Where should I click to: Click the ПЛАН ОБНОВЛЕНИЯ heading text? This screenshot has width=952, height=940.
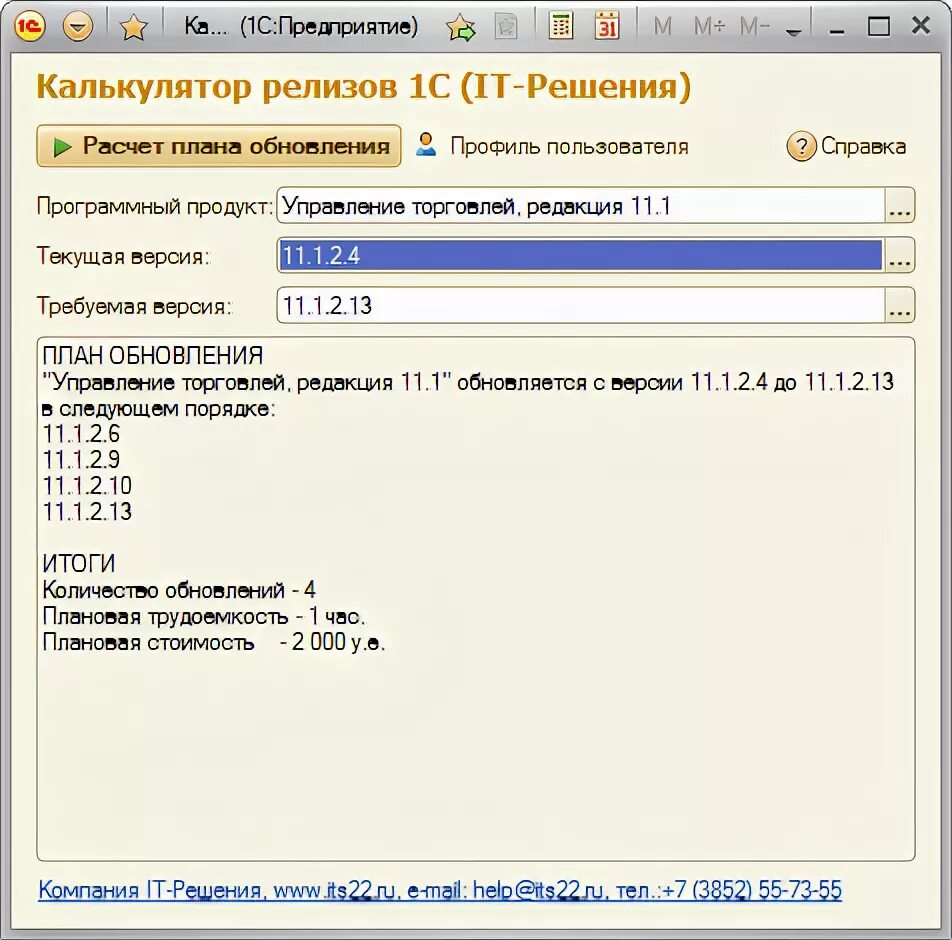[x=153, y=356]
